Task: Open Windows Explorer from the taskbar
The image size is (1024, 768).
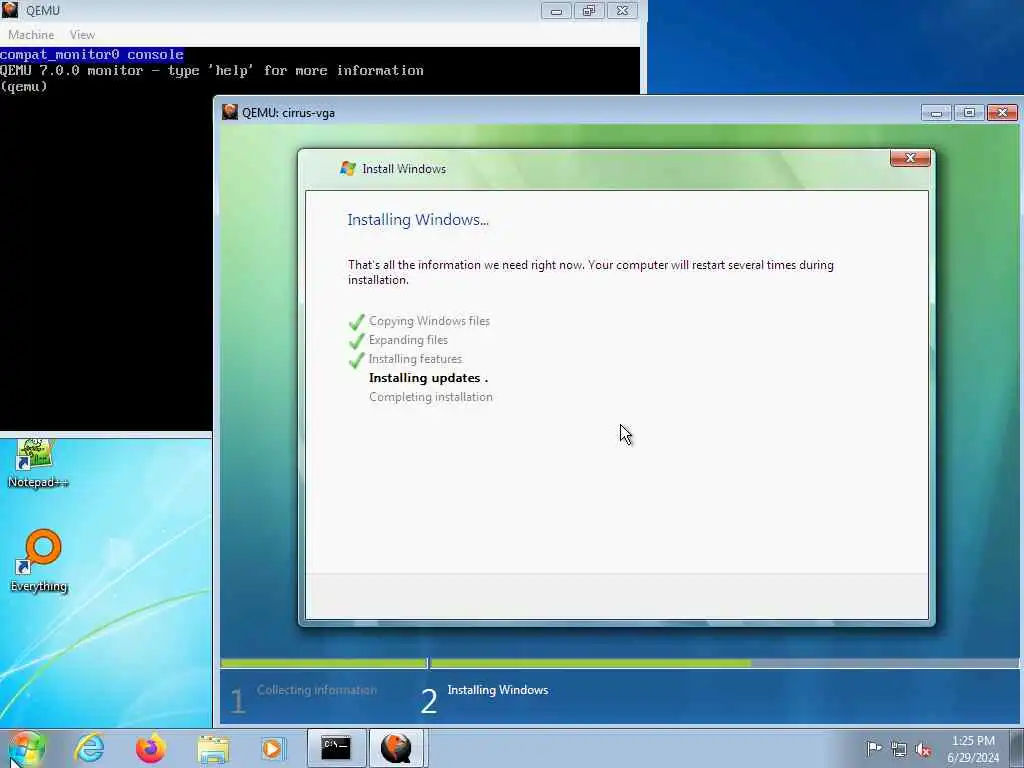Action: point(213,748)
